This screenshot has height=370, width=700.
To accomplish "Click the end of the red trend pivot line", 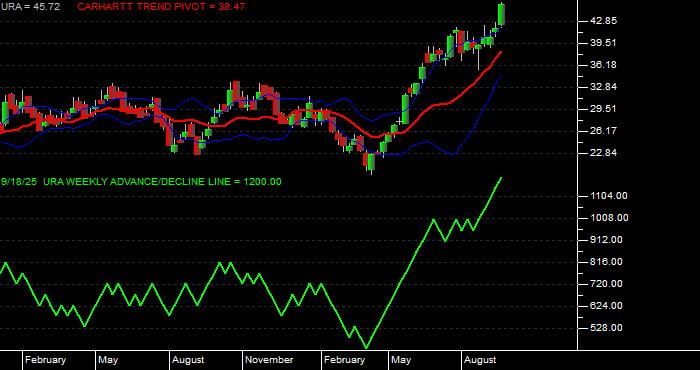I will pyautogui.click(x=500, y=52).
